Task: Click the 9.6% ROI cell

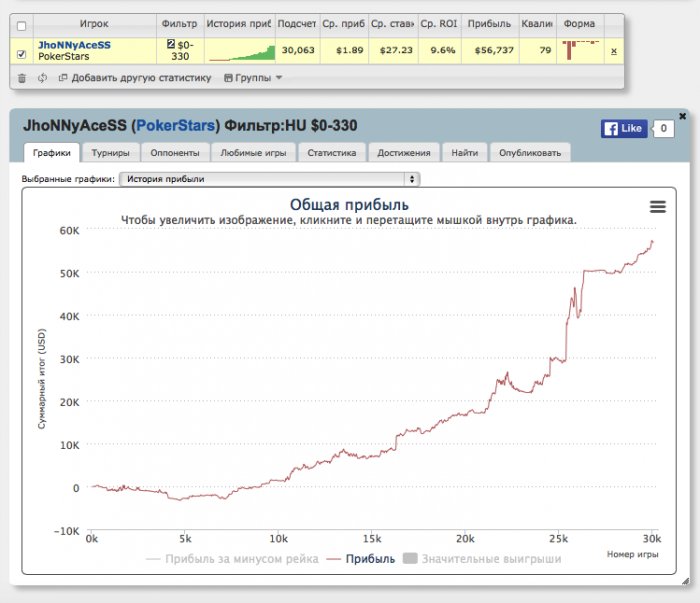Action: (x=442, y=50)
